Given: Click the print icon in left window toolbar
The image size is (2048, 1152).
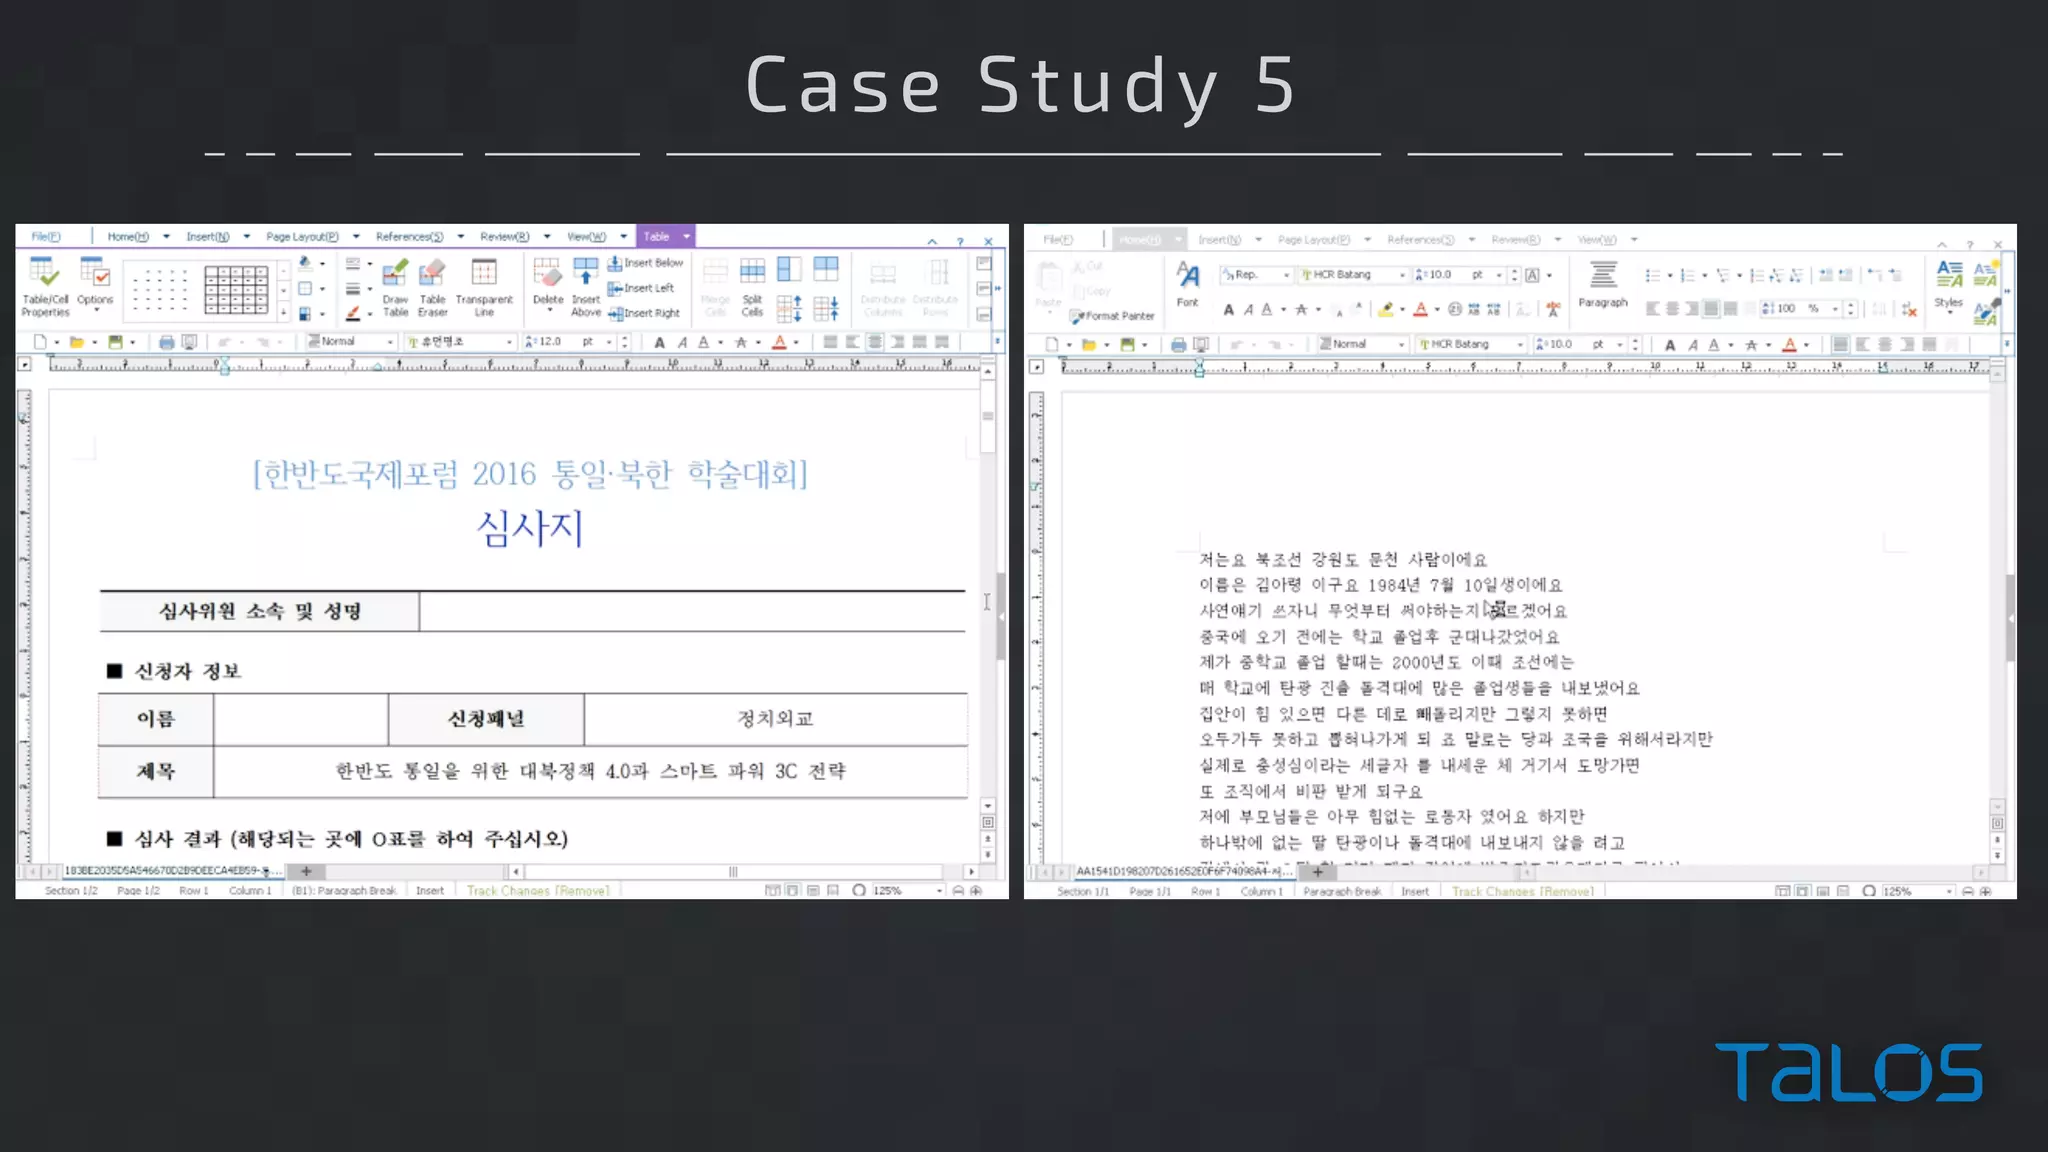Looking at the screenshot, I should point(166,342).
